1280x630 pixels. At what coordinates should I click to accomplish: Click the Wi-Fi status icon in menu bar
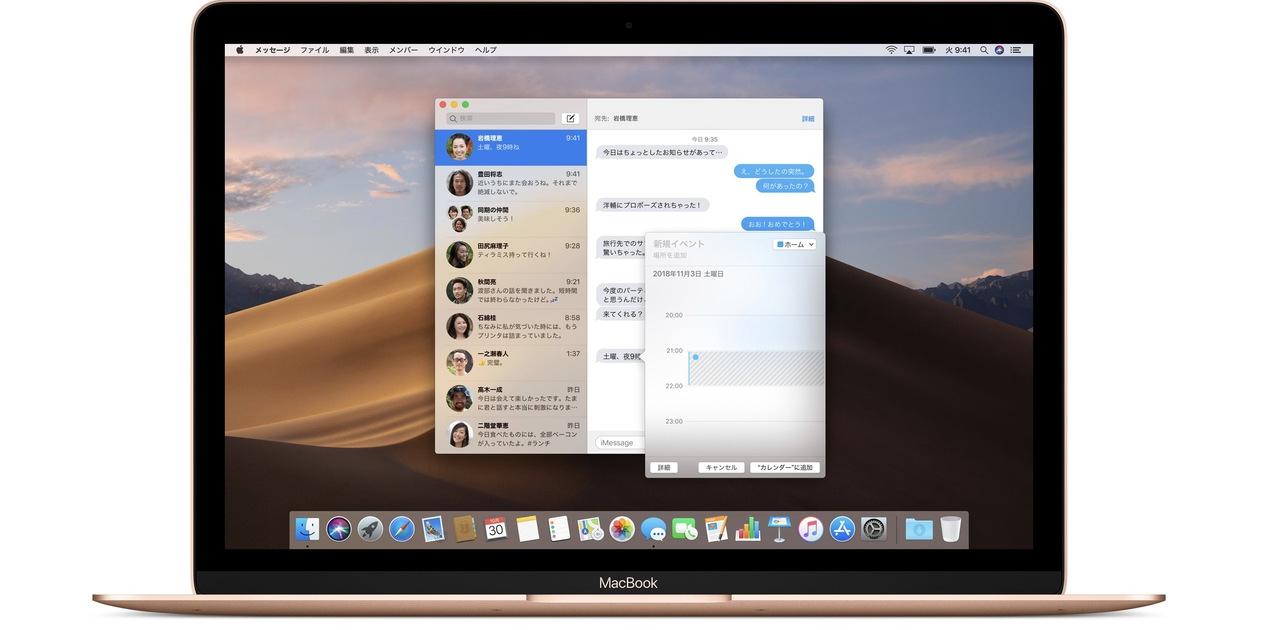pos(891,50)
